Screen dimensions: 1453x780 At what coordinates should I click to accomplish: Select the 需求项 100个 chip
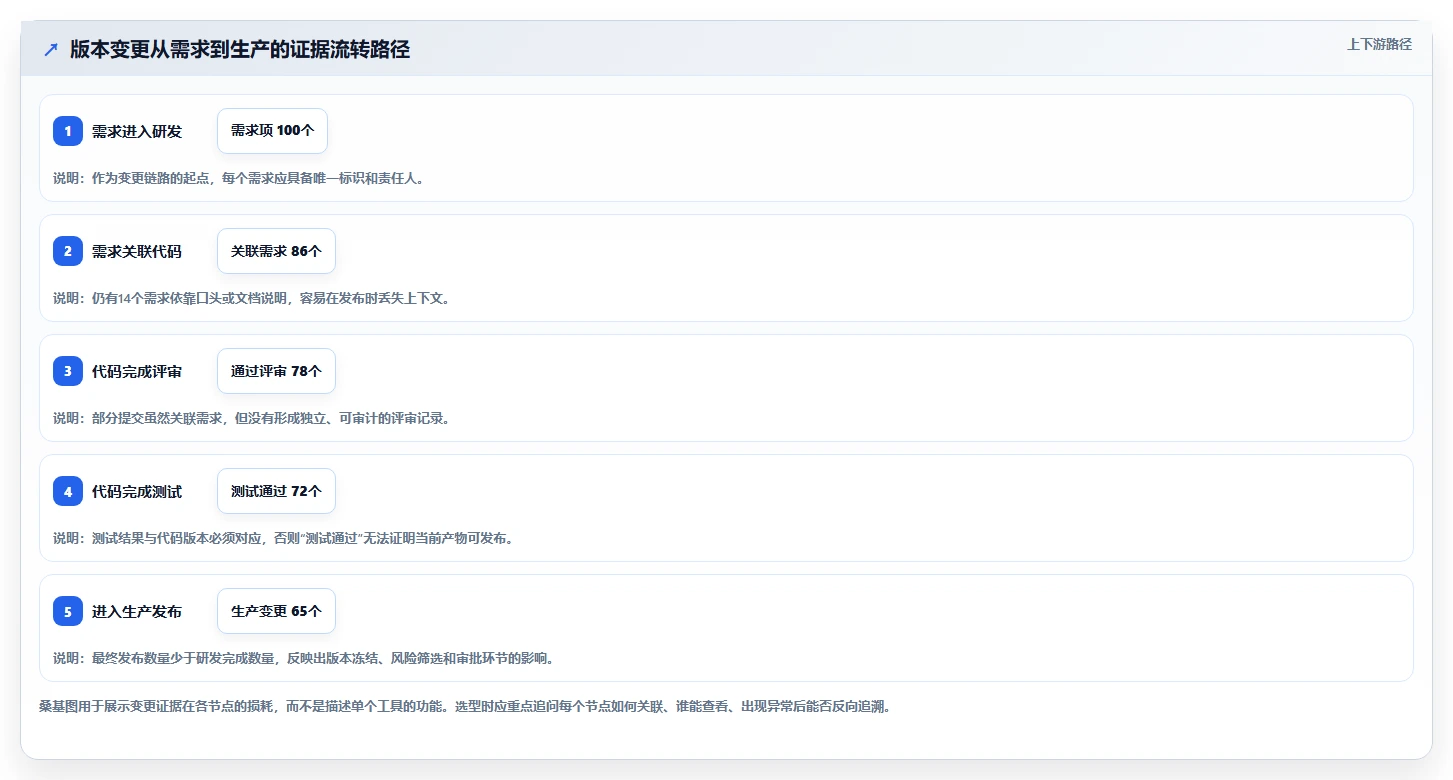272,131
